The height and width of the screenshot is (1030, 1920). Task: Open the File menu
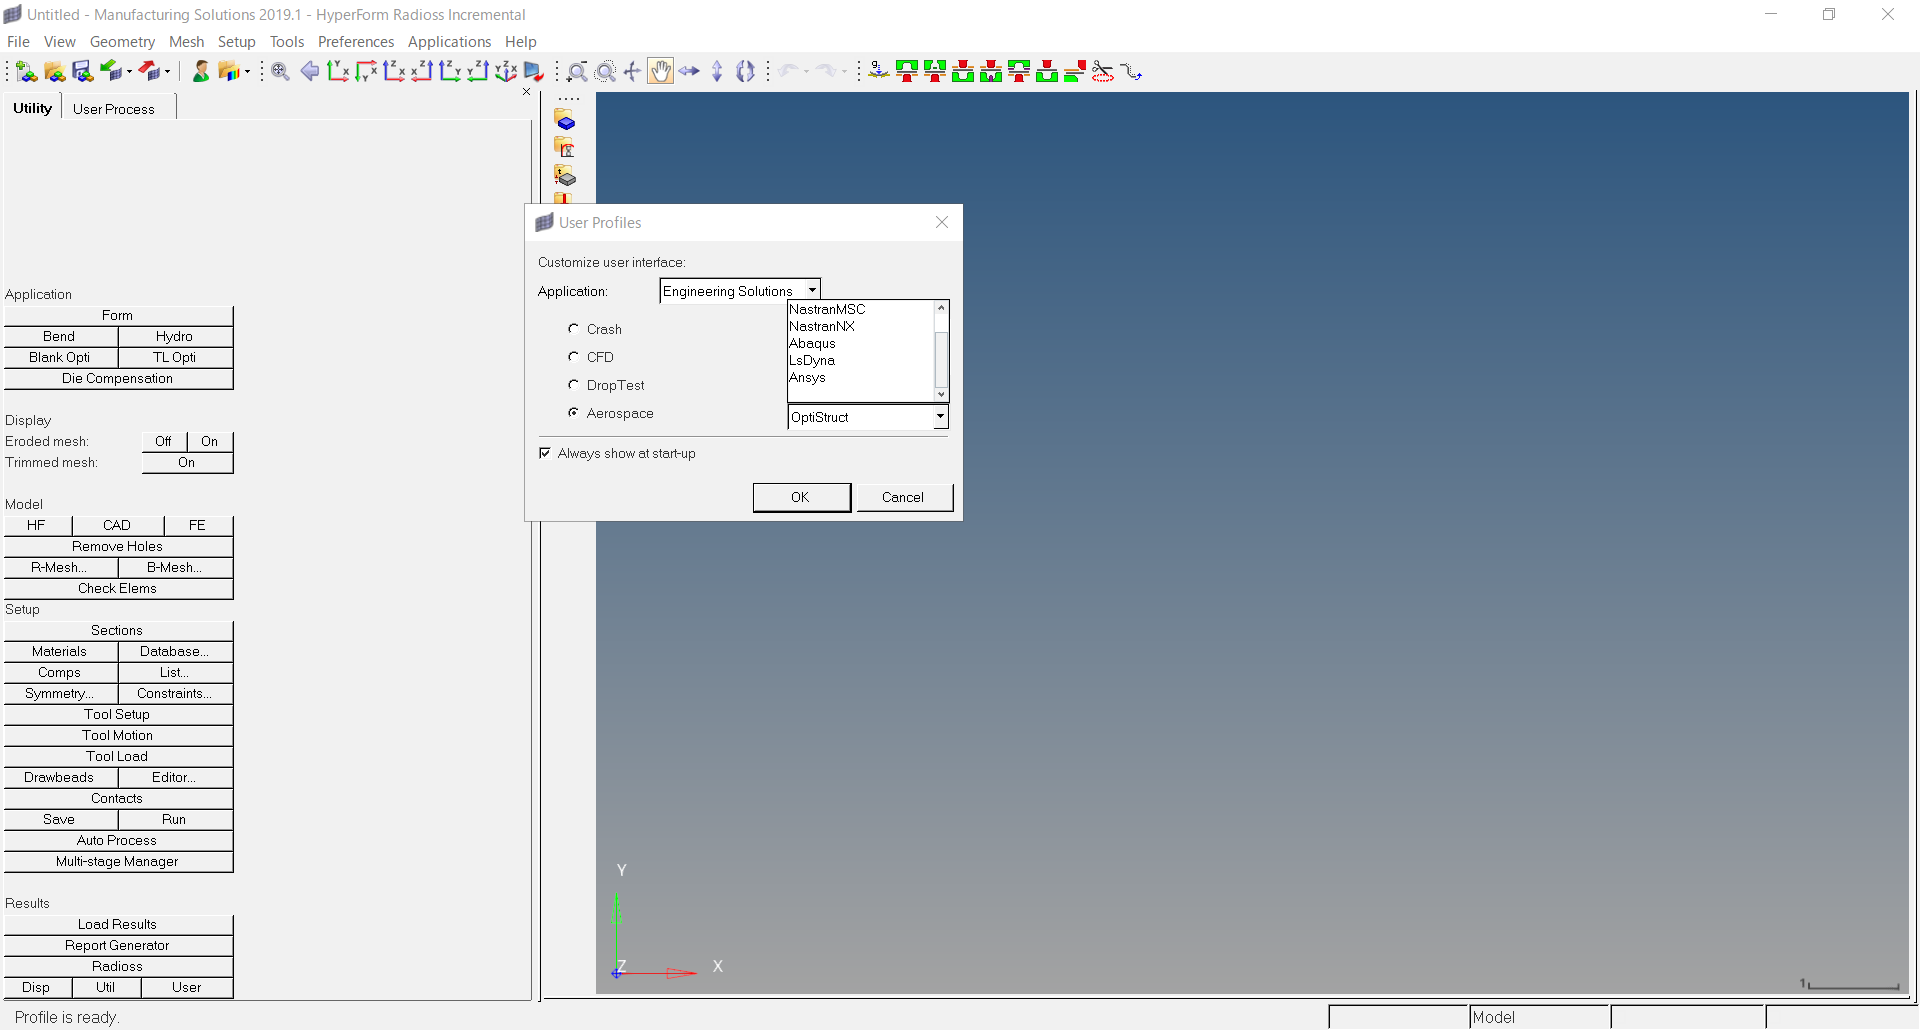pyautogui.click(x=18, y=41)
